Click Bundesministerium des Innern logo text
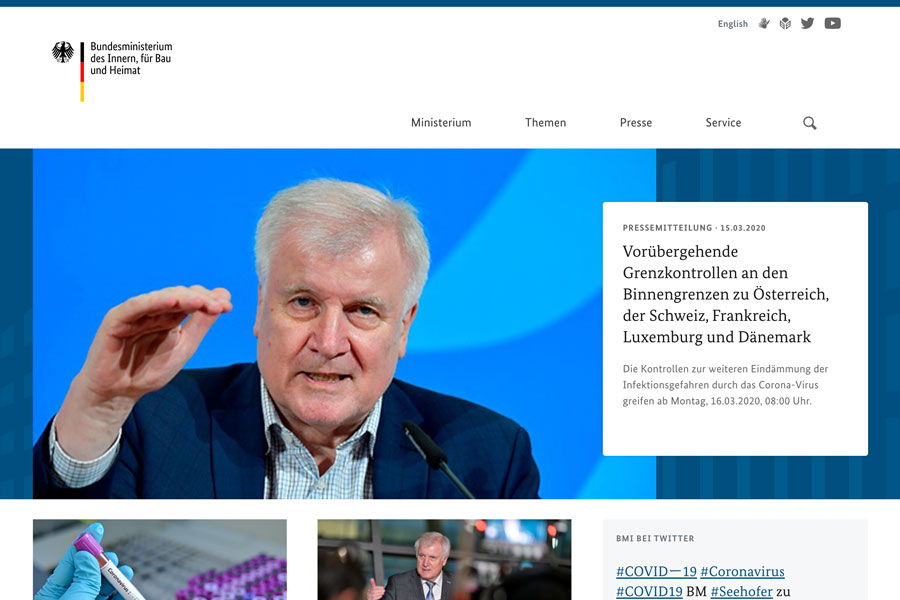 [x=131, y=59]
